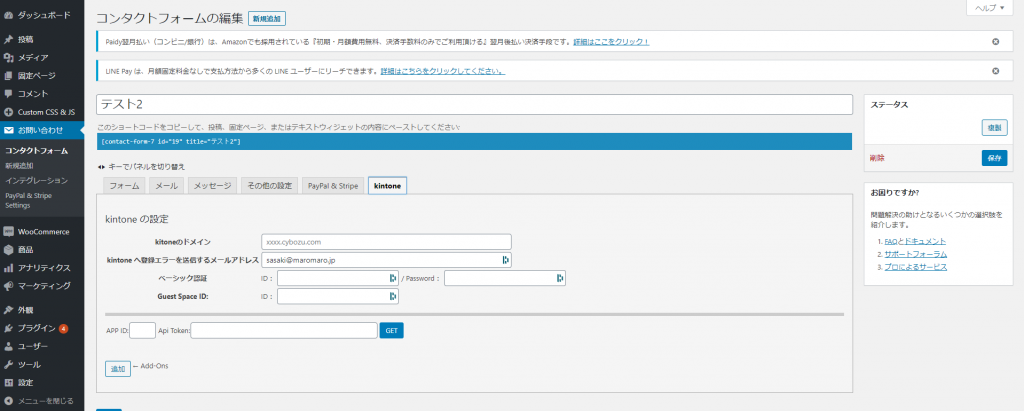This screenshot has width=1024, height=411.
Task: Open the FAQとドキュメント link
Action: [x=915, y=241]
